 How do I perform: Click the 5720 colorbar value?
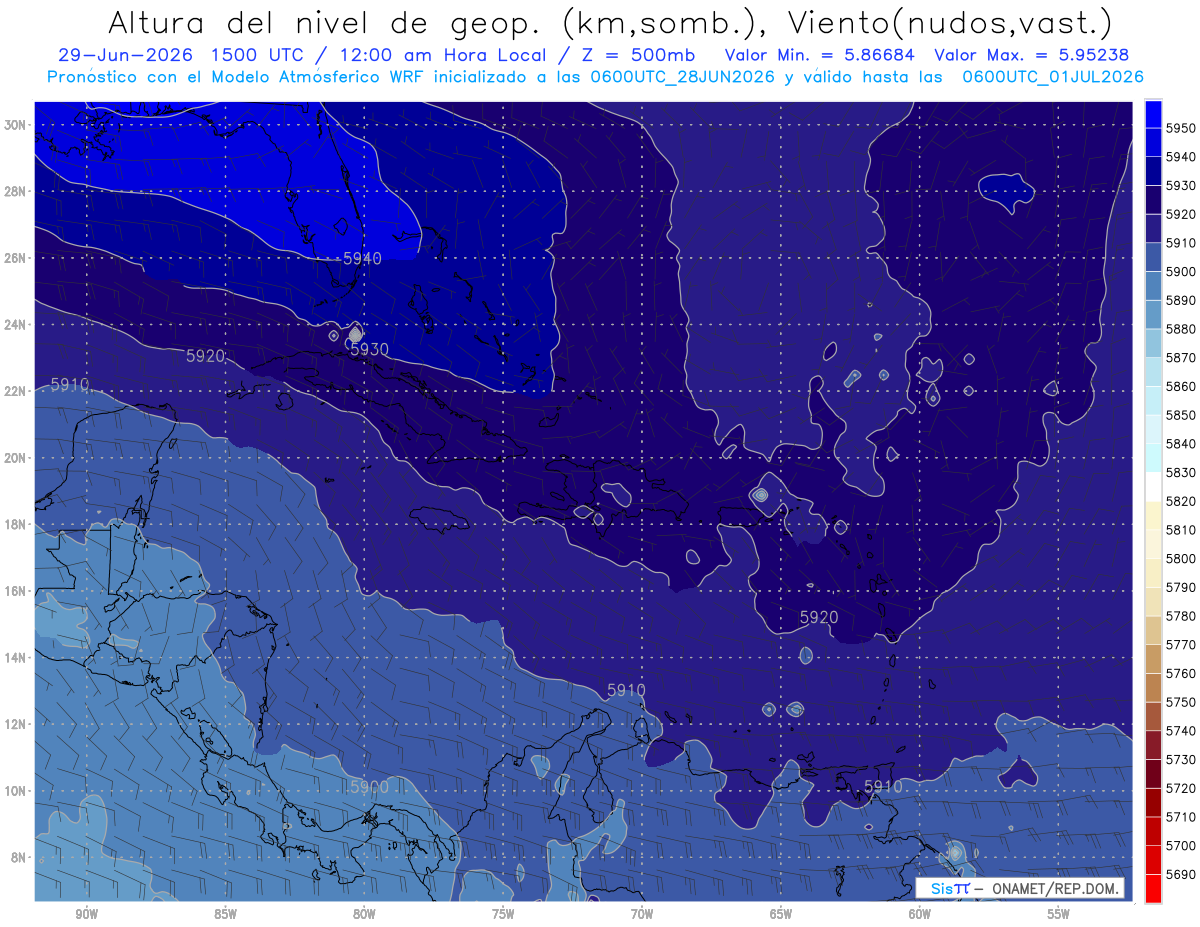[x=1181, y=788]
